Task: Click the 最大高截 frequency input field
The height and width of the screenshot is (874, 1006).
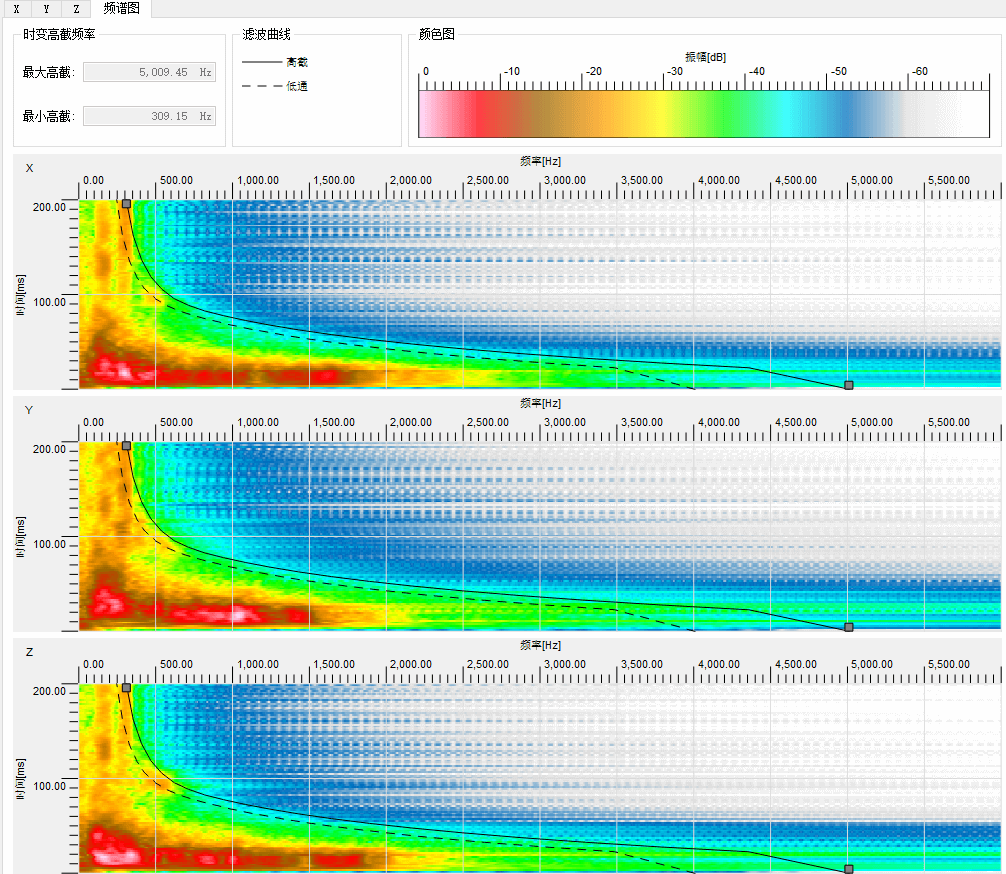Action: [149, 72]
